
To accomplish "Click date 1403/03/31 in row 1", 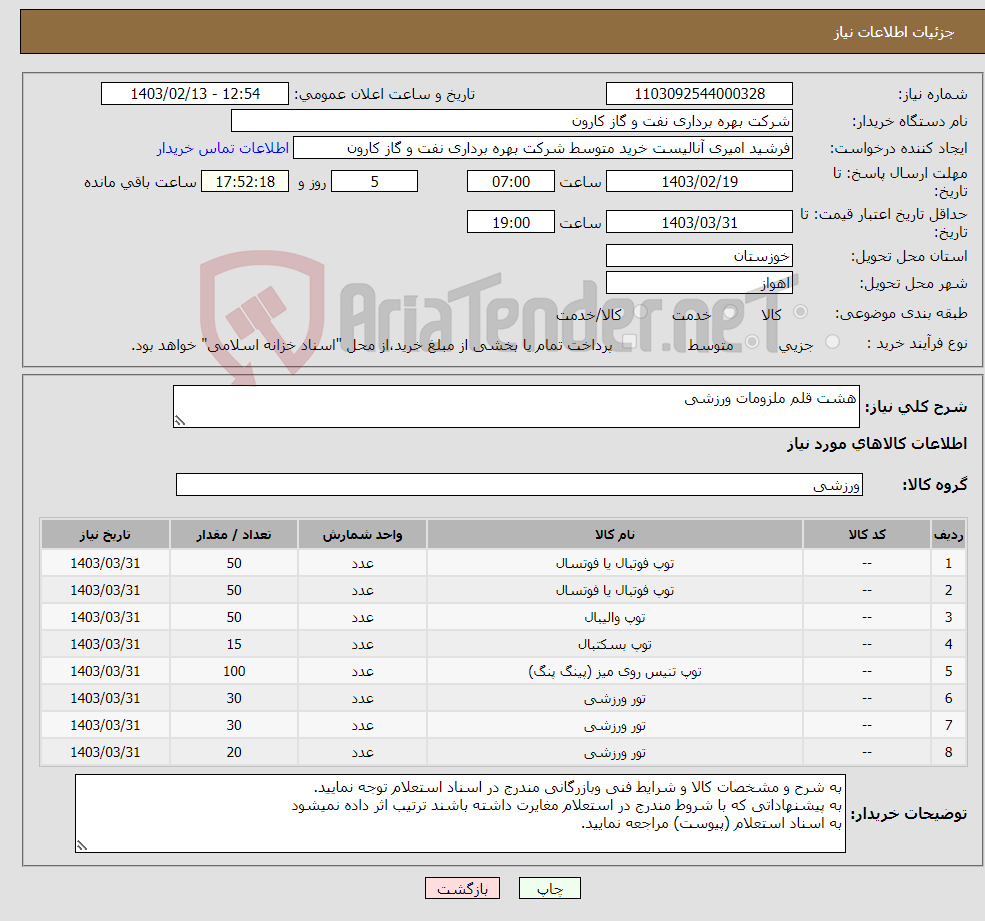I will coord(105,564).
